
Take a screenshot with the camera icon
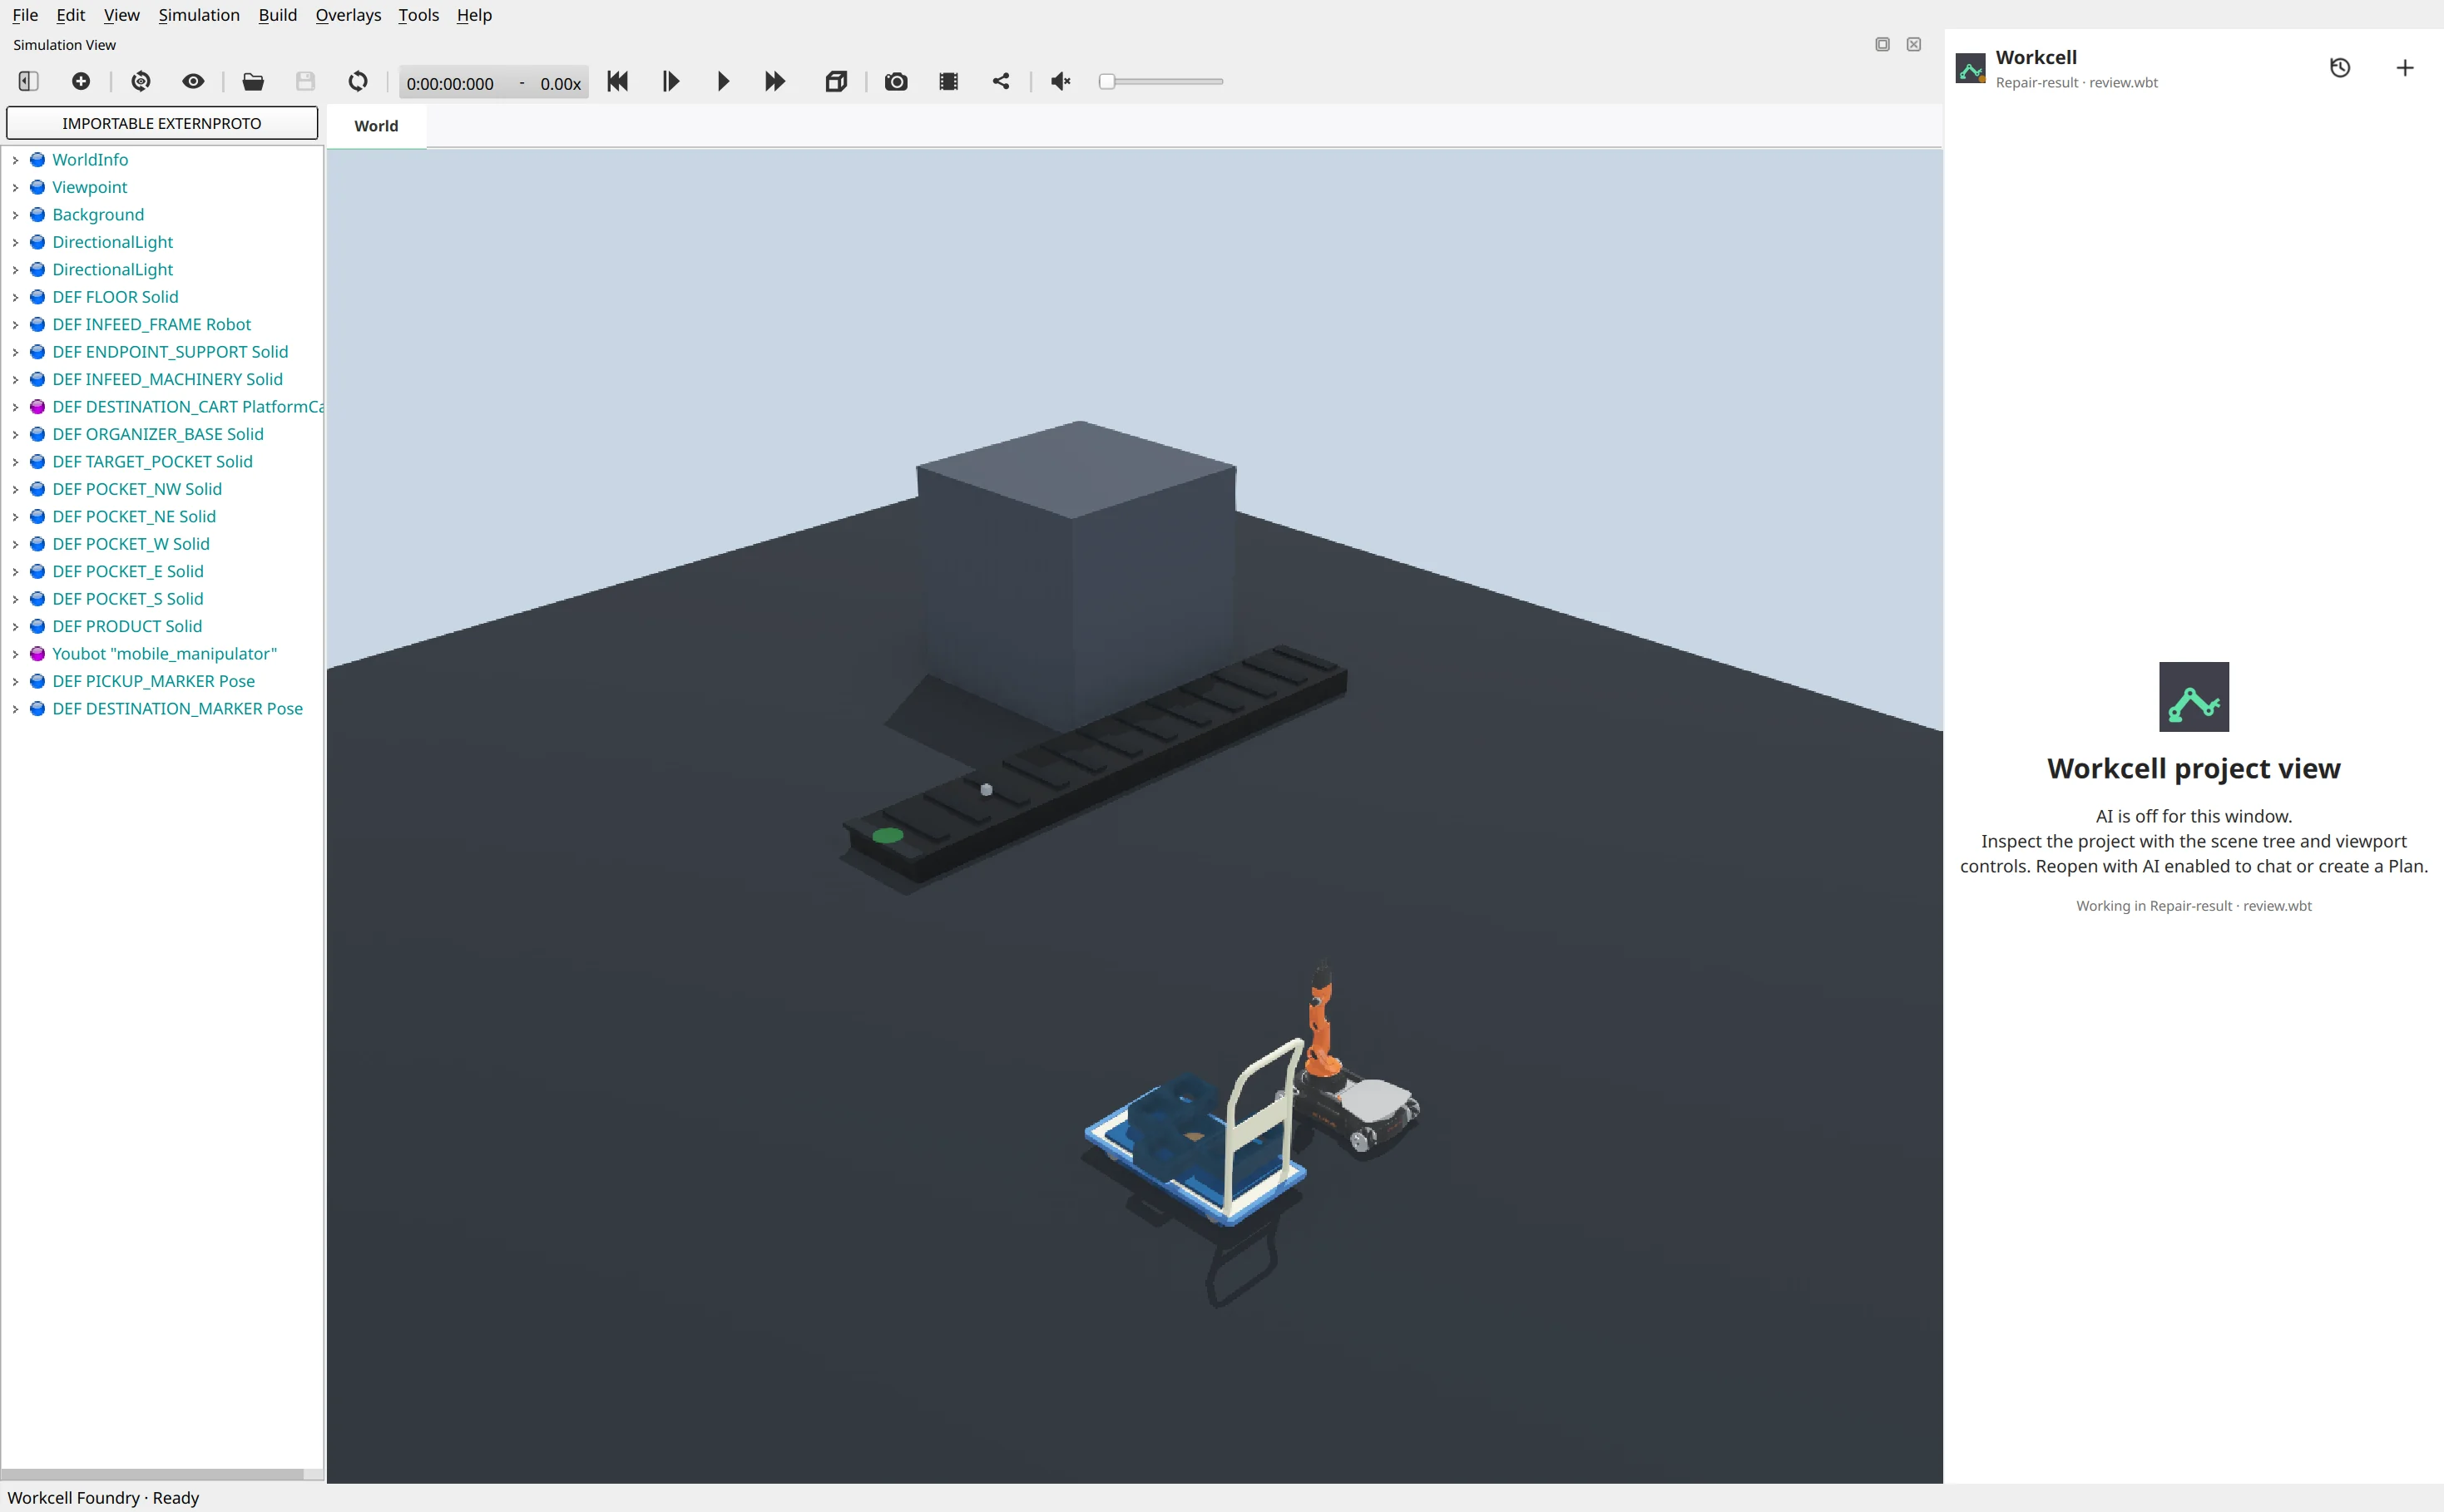[x=896, y=82]
